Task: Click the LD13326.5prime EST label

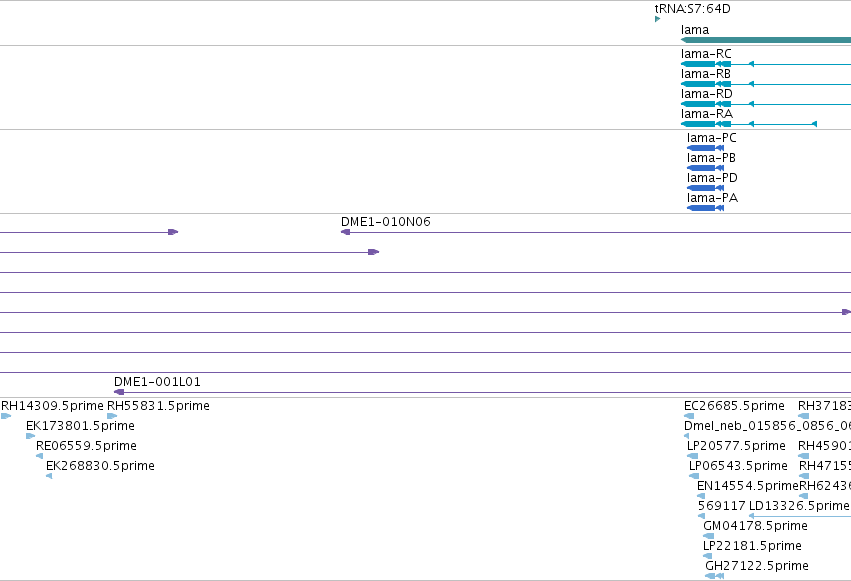Action: 799,506
